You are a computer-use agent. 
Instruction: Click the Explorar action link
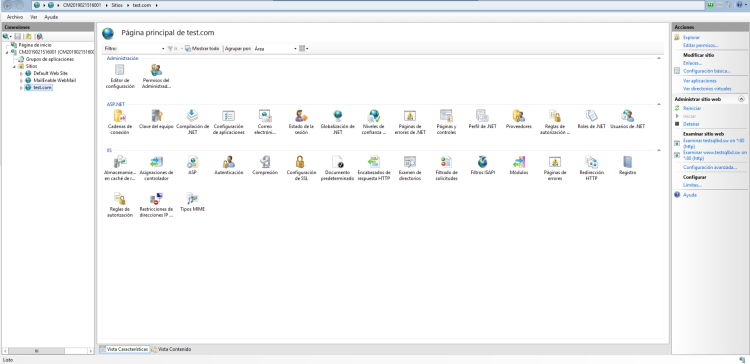point(691,37)
